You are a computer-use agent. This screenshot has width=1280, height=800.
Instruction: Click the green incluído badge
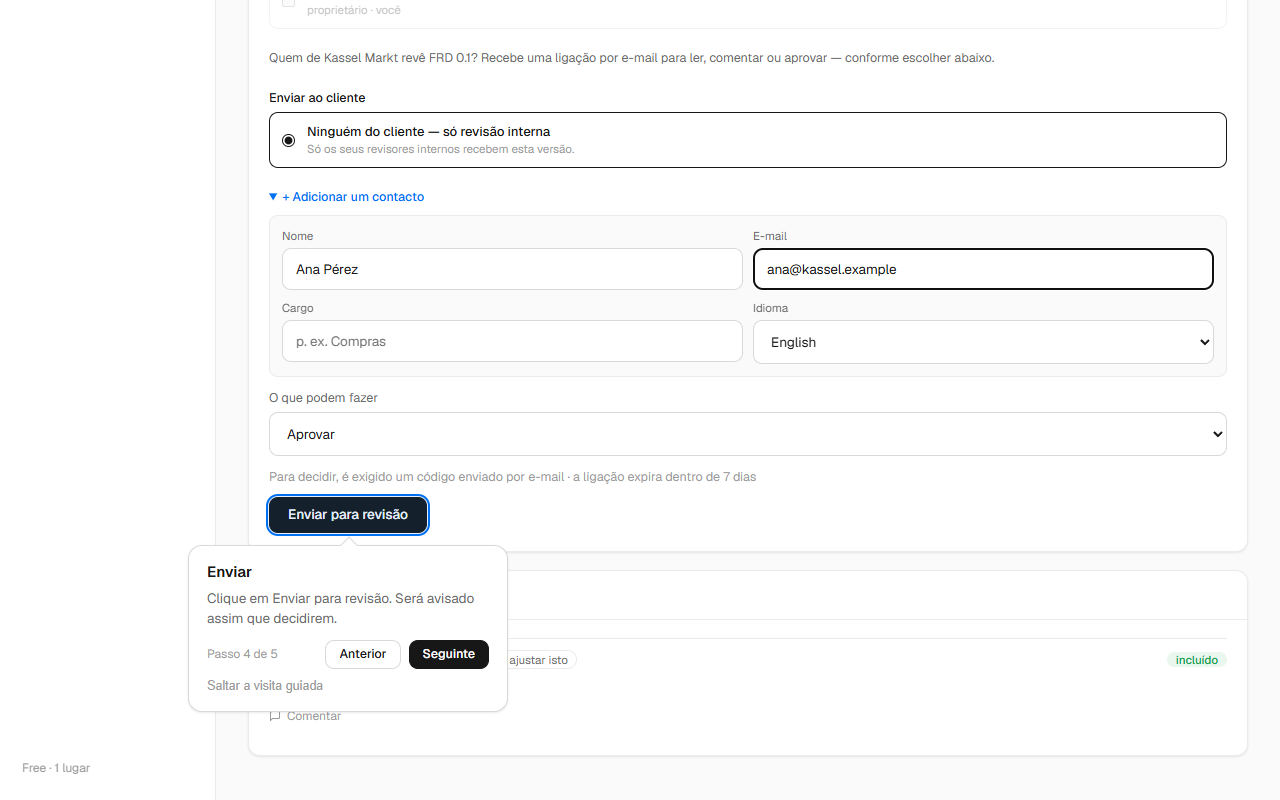point(1197,660)
